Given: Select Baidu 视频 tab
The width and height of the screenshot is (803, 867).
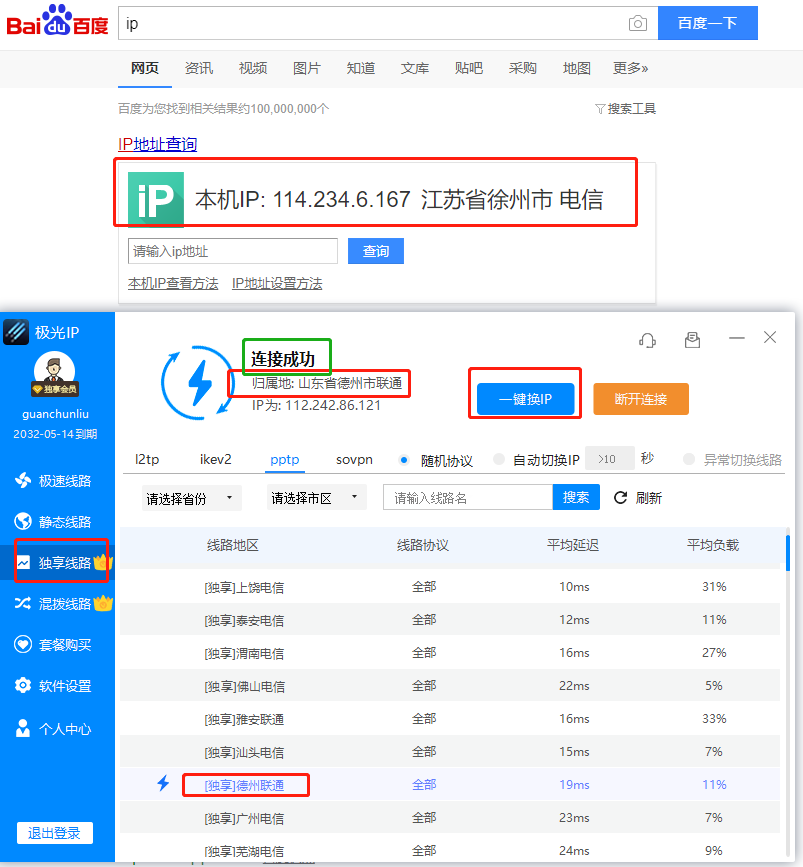Looking at the screenshot, I should point(253,68).
